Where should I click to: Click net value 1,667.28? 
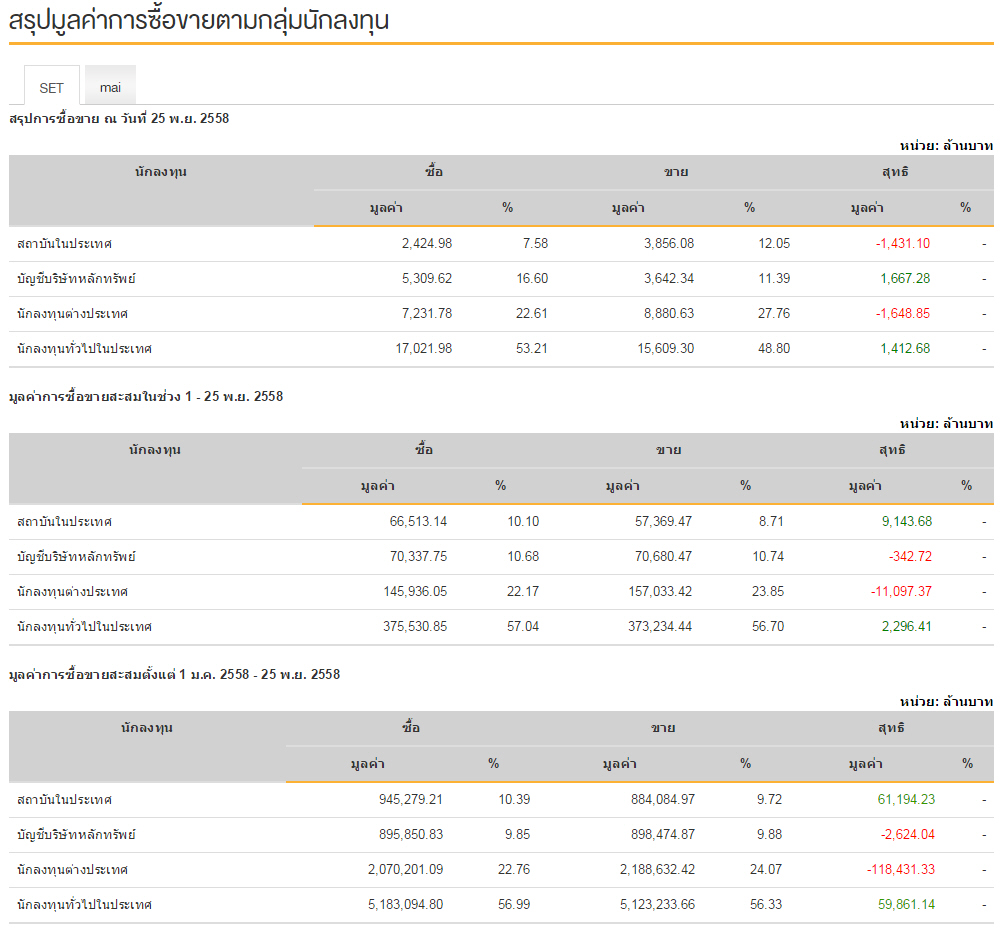[905, 279]
